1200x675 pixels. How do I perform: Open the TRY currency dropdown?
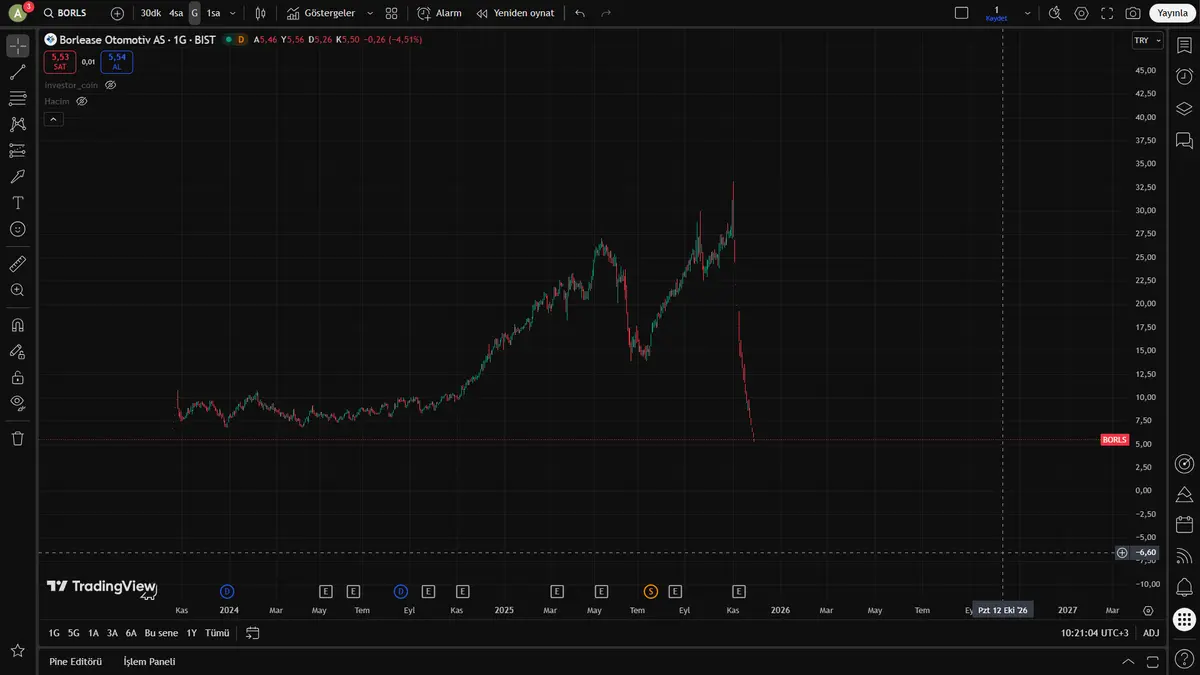1147,40
